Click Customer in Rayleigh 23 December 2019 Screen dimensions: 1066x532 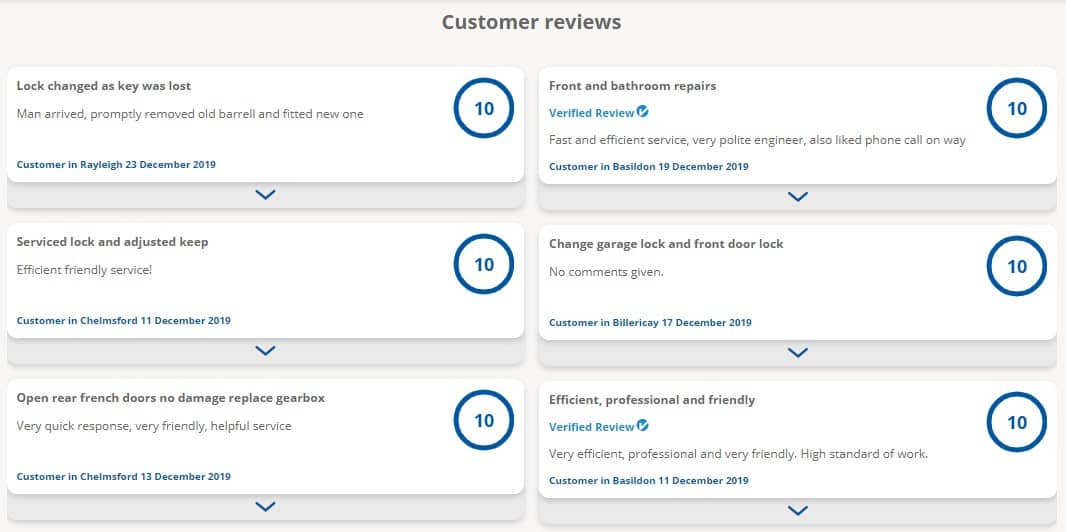(x=116, y=164)
